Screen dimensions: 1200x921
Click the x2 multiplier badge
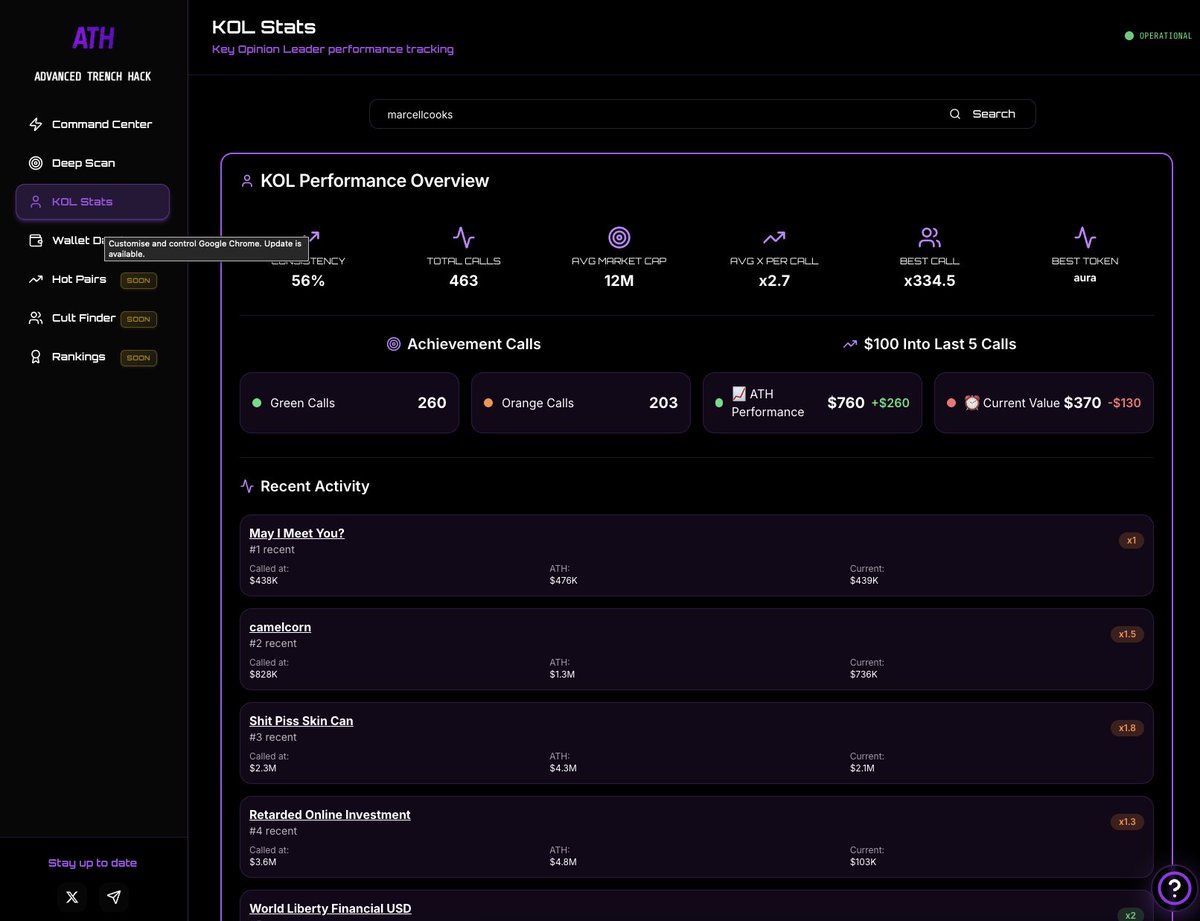(x=1130, y=915)
